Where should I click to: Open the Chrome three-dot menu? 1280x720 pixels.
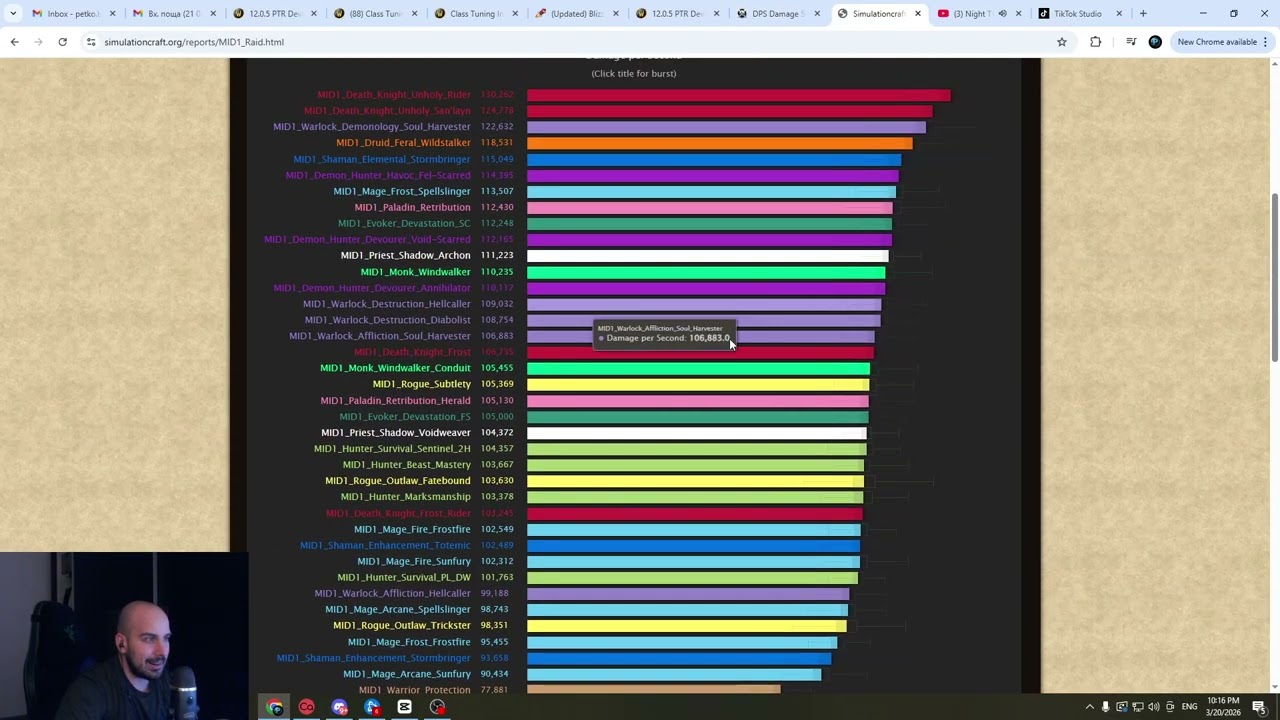[x=1265, y=42]
